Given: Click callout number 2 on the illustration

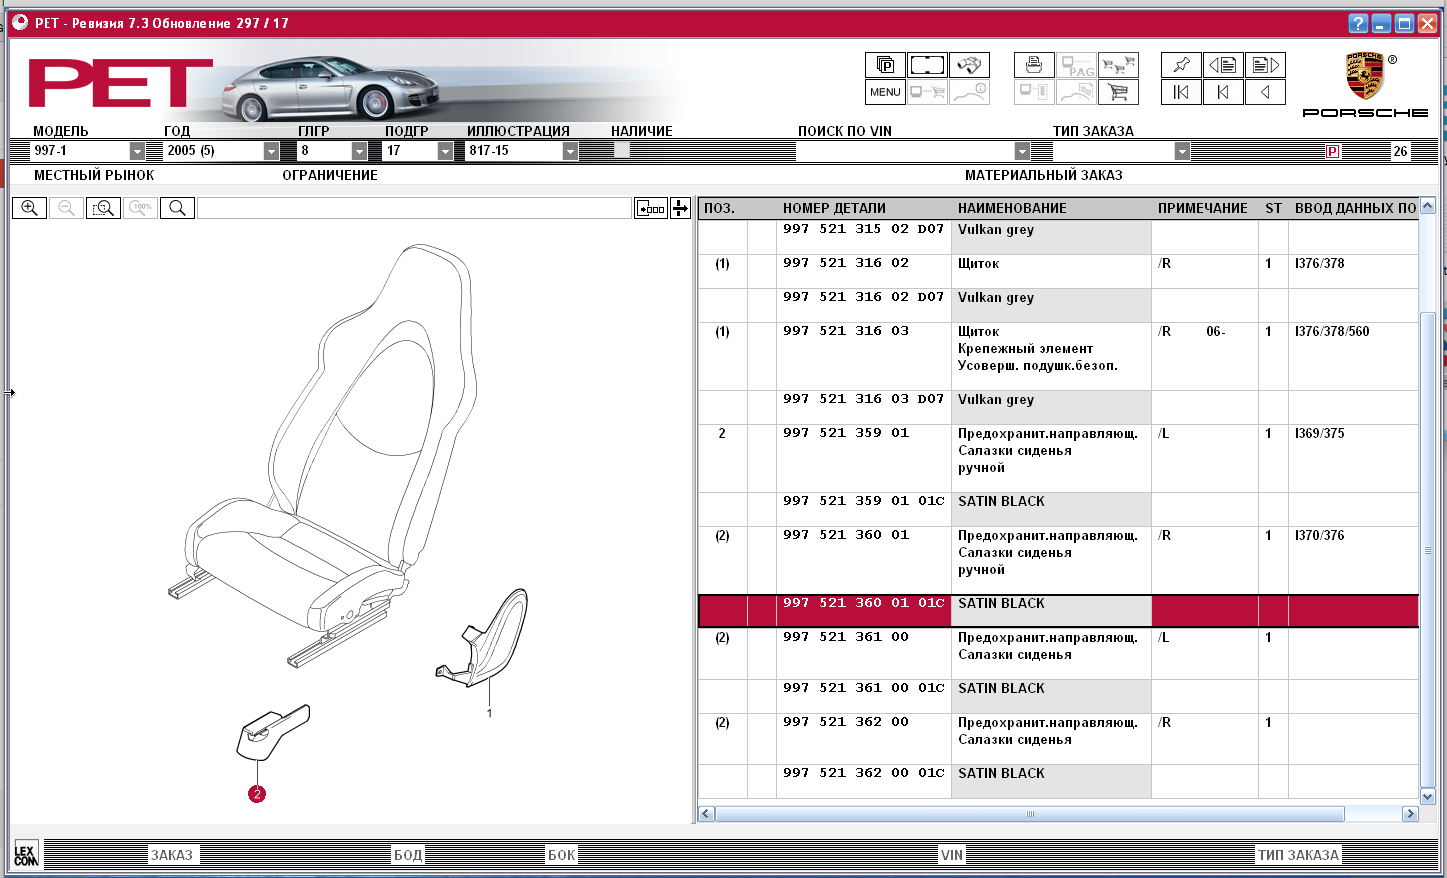Looking at the screenshot, I should 257,794.
